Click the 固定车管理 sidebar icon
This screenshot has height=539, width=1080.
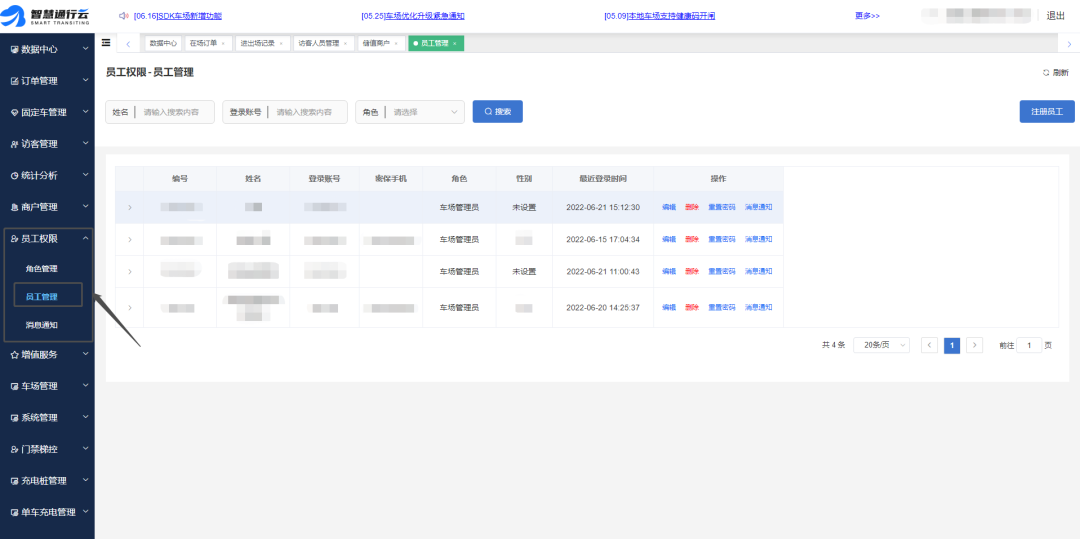pos(14,112)
